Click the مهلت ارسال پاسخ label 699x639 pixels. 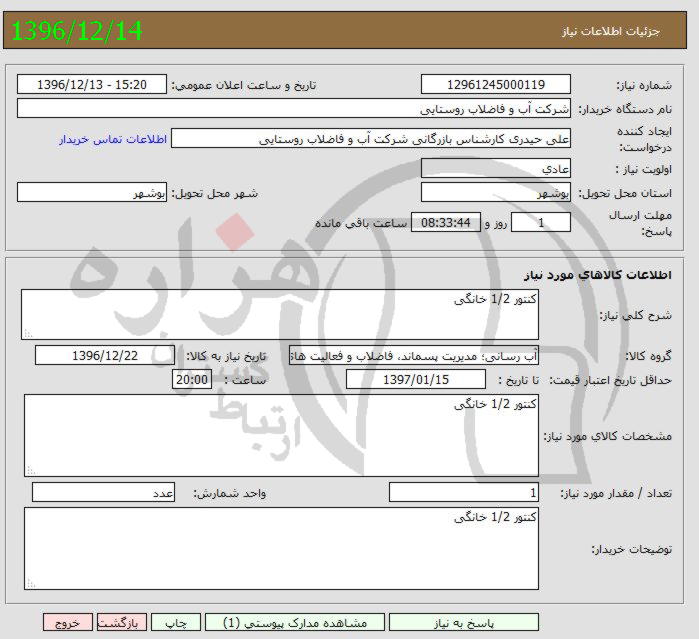click(x=641, y=223)
